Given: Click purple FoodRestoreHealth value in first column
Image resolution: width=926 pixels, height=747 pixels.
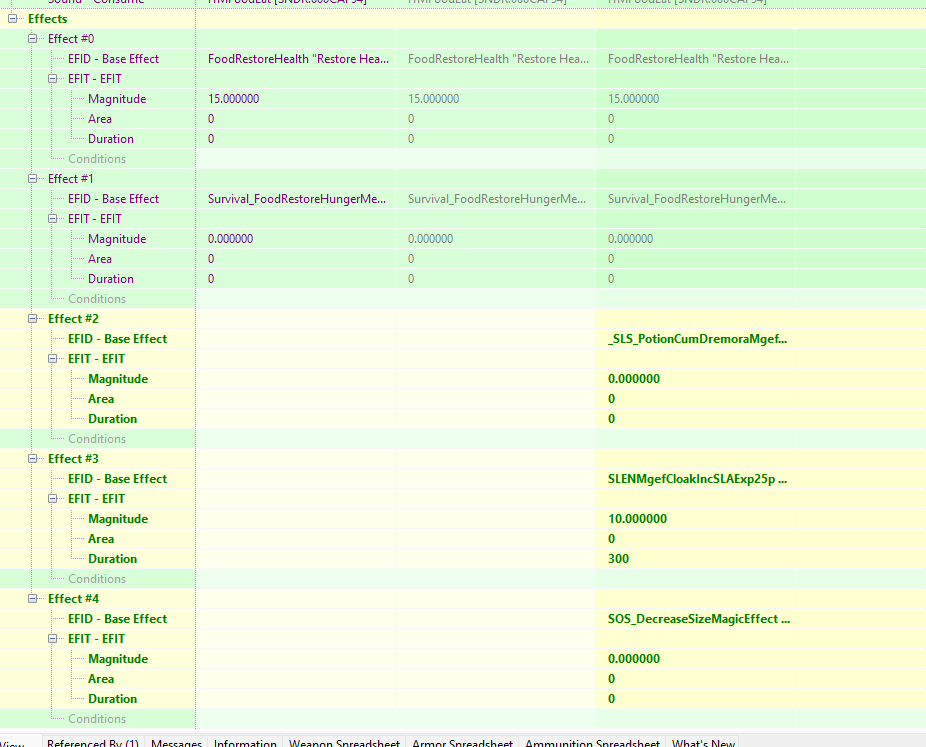Looking at the screenshot, I should pyautogui.click(x=298, y=59).
